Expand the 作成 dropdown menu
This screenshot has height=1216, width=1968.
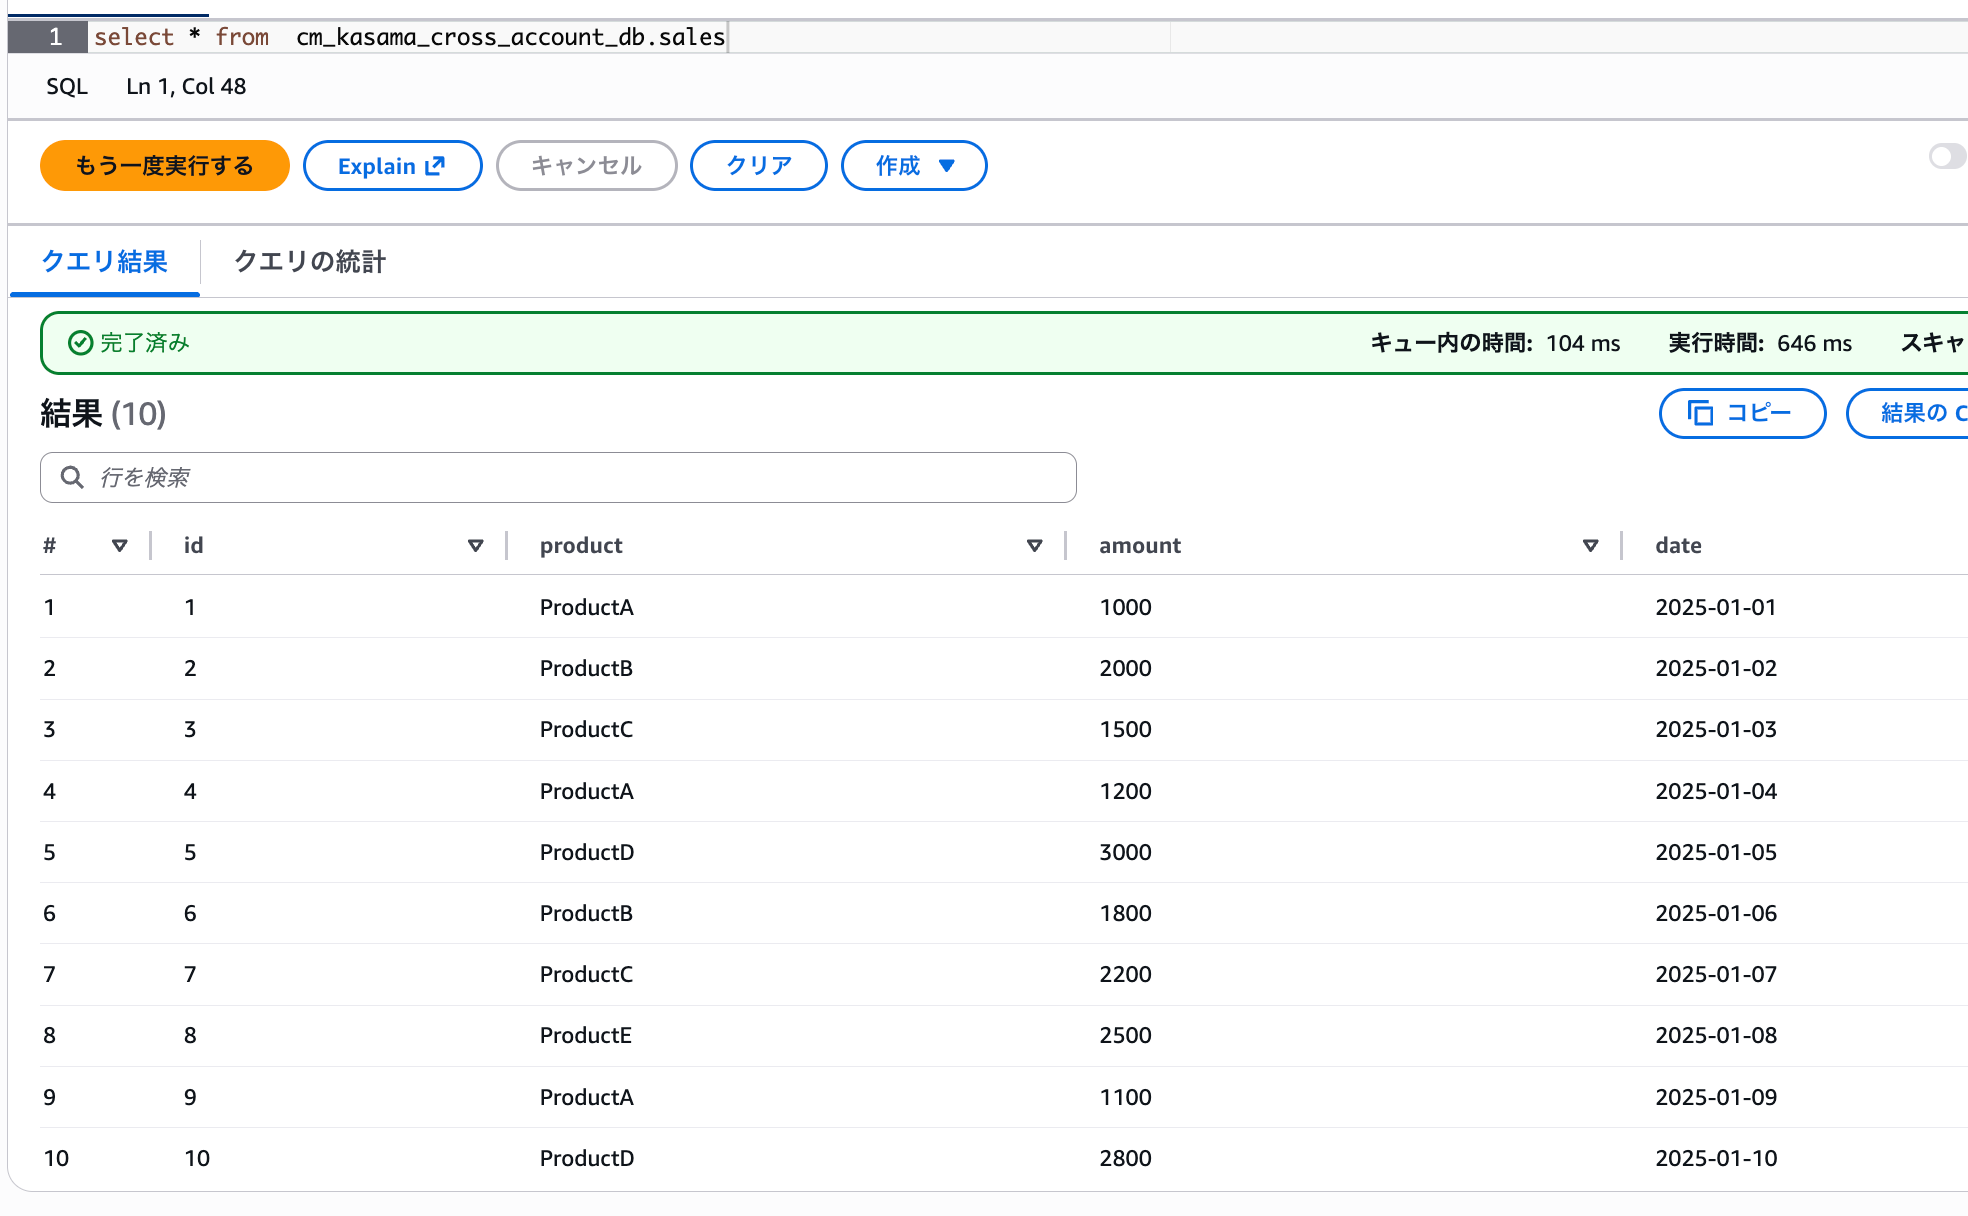point(914,166)
